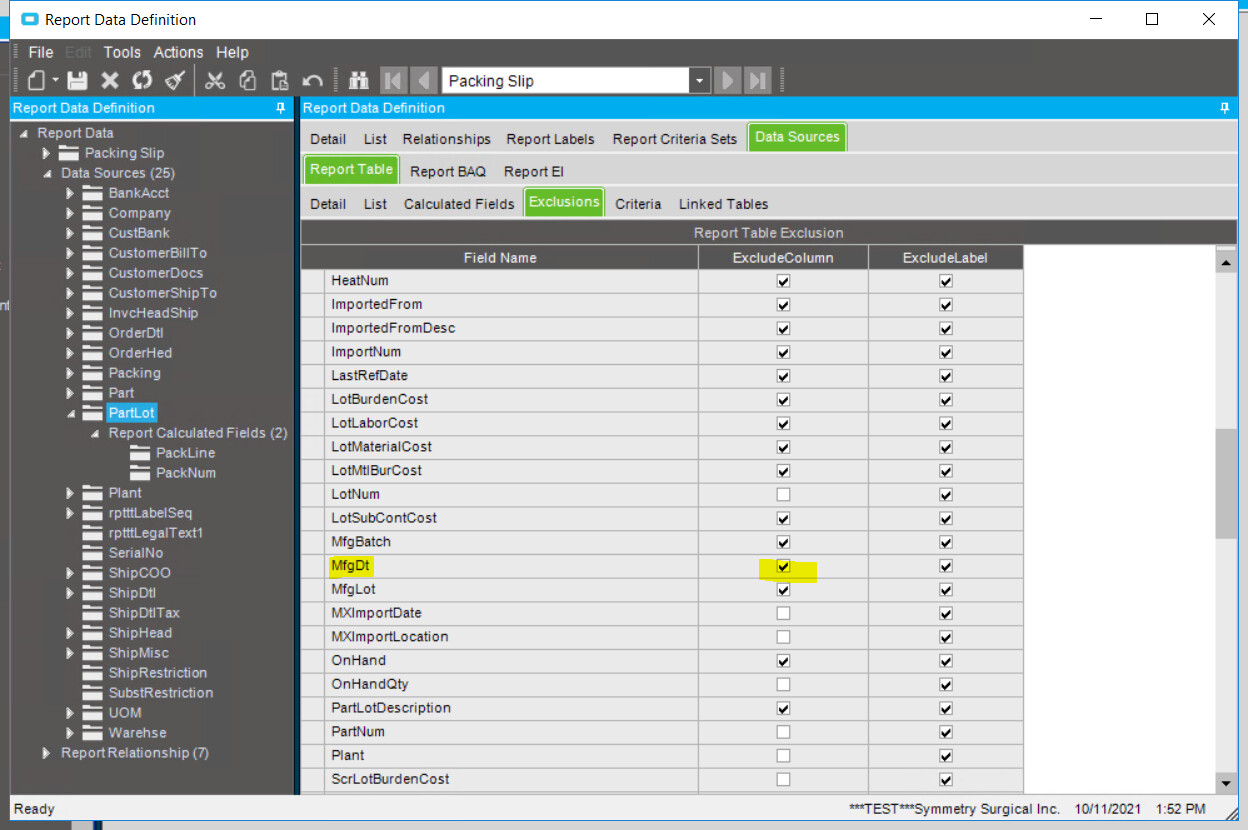Screen dimensions: 1248x830
Task: Open the Packing Slip combo box dropdown
Action: 699,81
